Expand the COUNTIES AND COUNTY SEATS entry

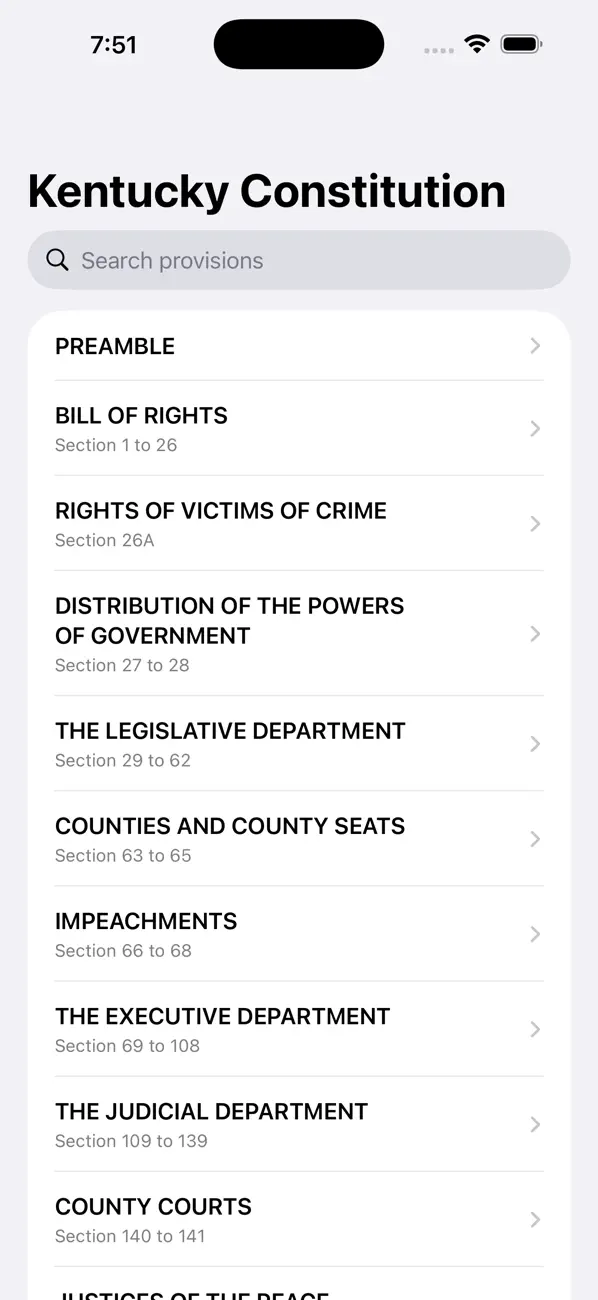point(300,839)
